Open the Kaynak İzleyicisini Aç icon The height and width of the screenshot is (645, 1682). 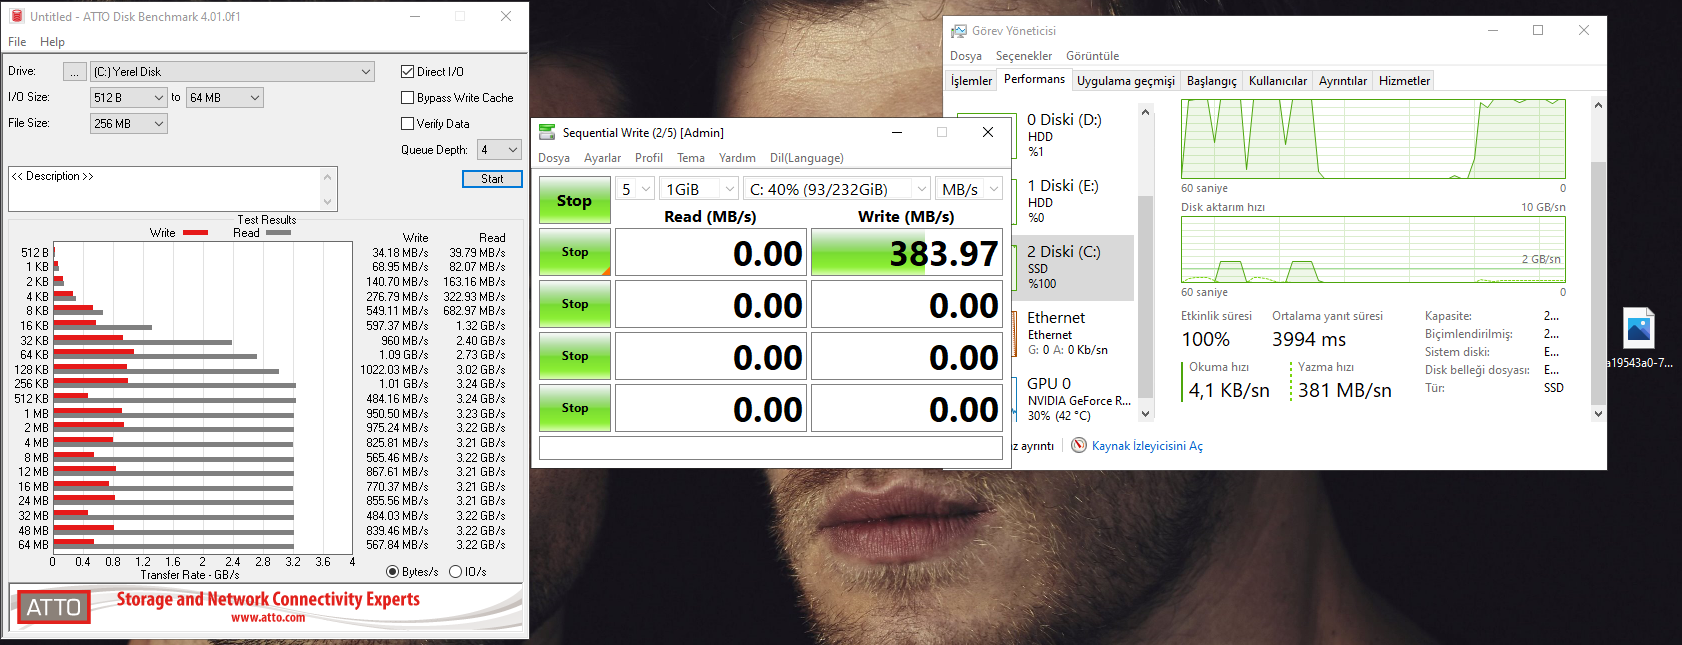(1078, 445)
